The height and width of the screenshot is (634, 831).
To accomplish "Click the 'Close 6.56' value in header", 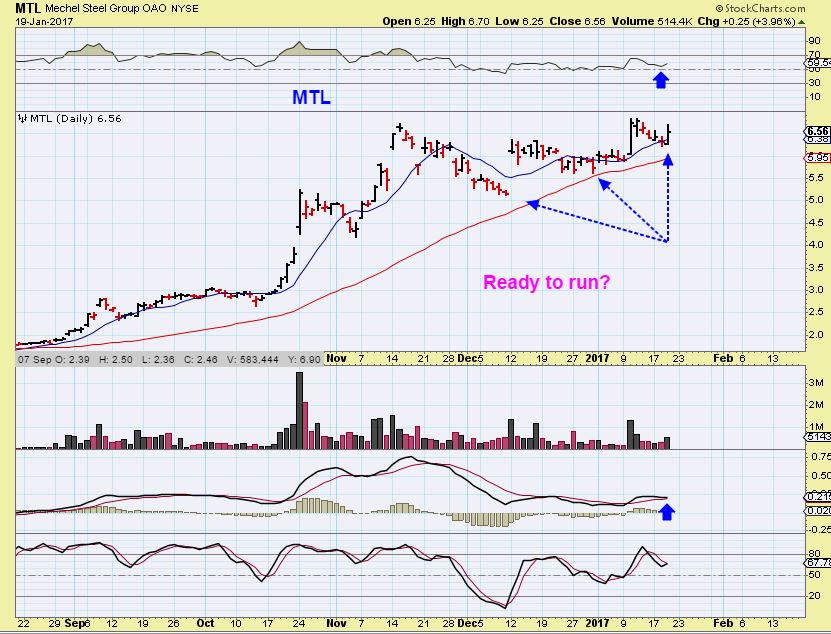I will pyautogui.click(x=577, y=22).
